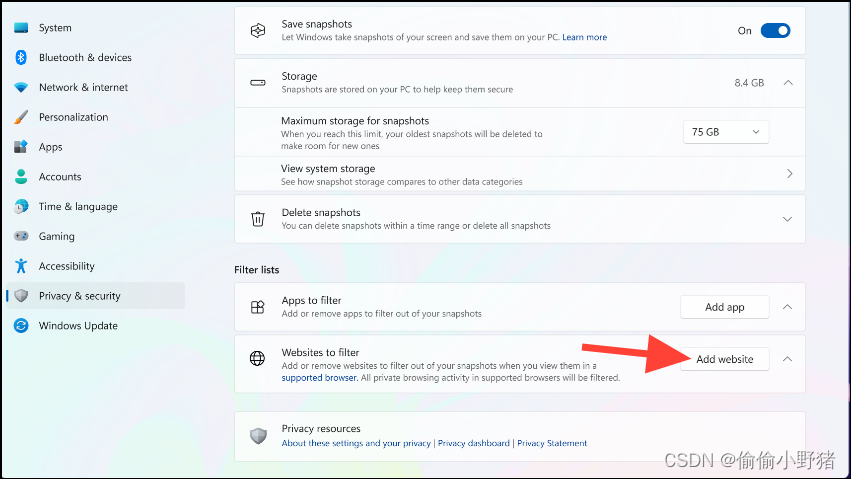Screen dimensions: 851x479
Task: Click the Accessibility figure icon
Action: 21,266
